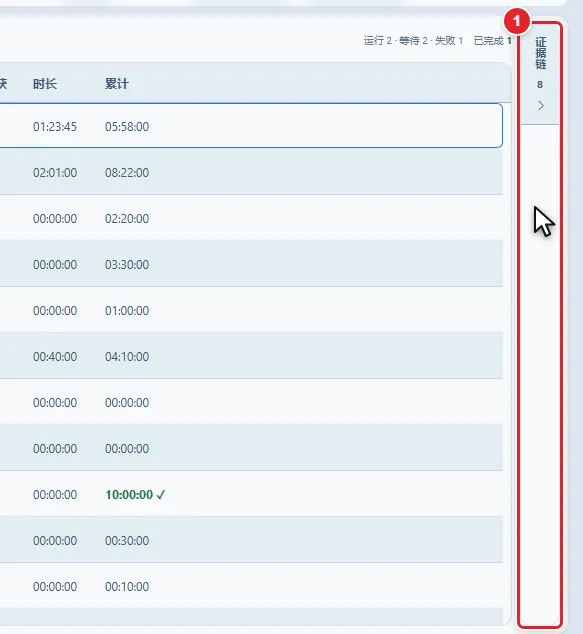Select the 03:30:00 cumulative cell
Image resolution: width=583 pixels, height=634 pixels.
(x=127, y=265)
